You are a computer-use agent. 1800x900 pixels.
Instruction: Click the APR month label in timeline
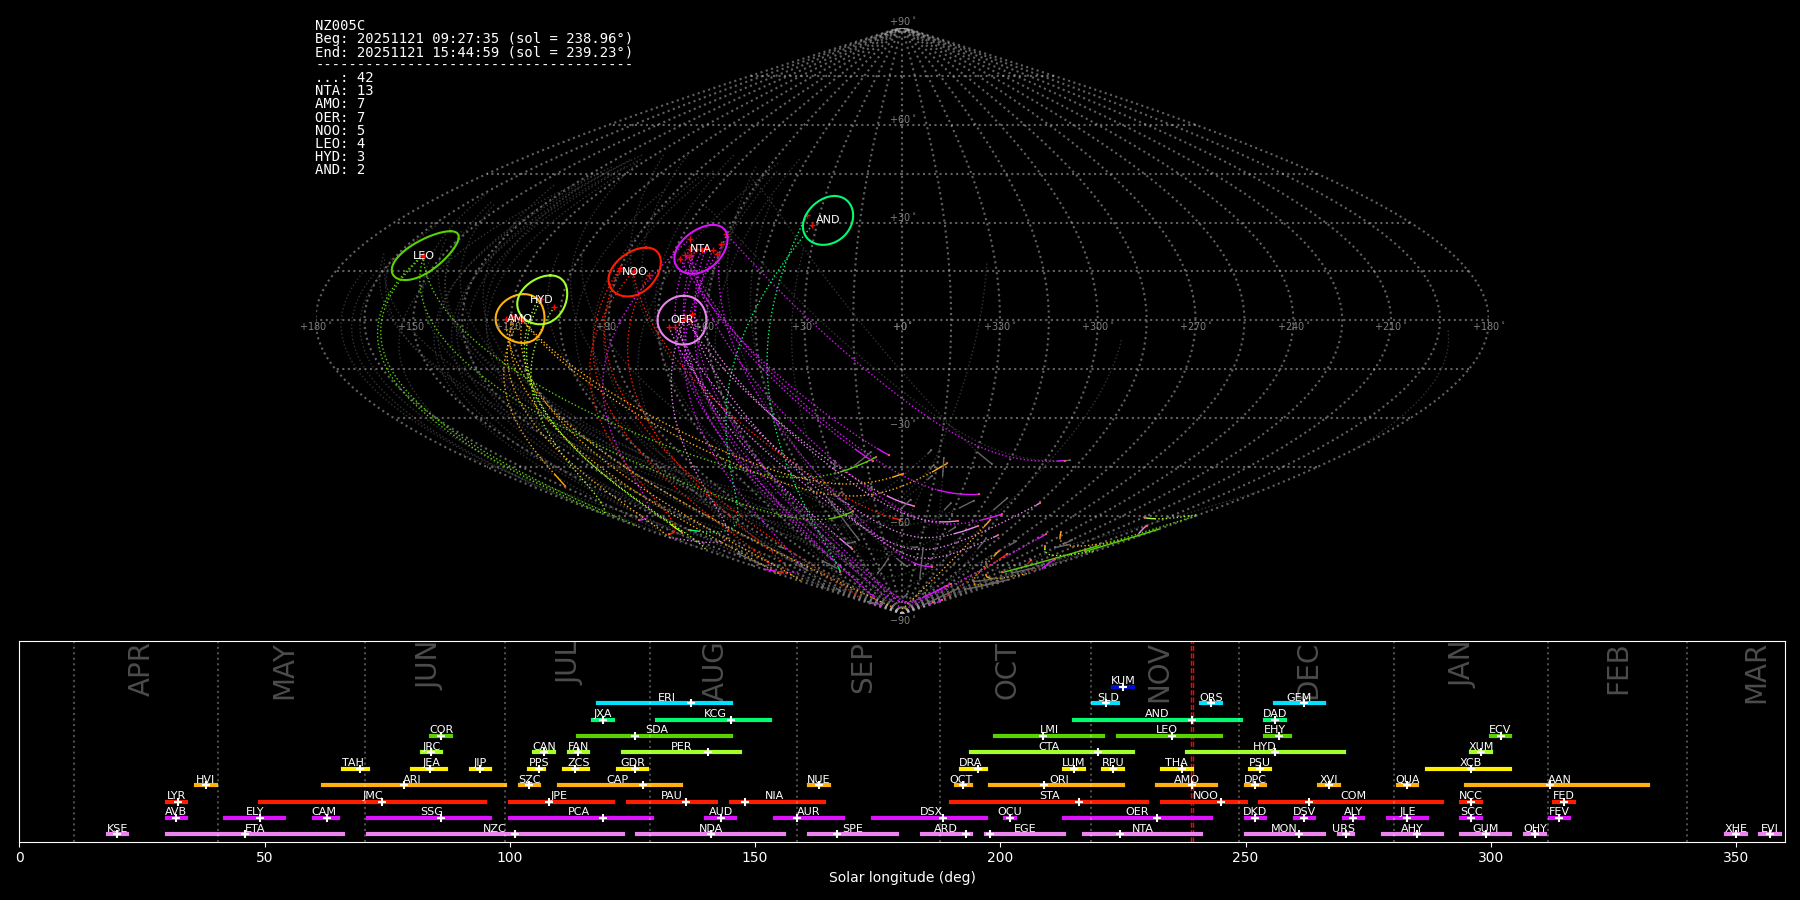tap(139, 670)
